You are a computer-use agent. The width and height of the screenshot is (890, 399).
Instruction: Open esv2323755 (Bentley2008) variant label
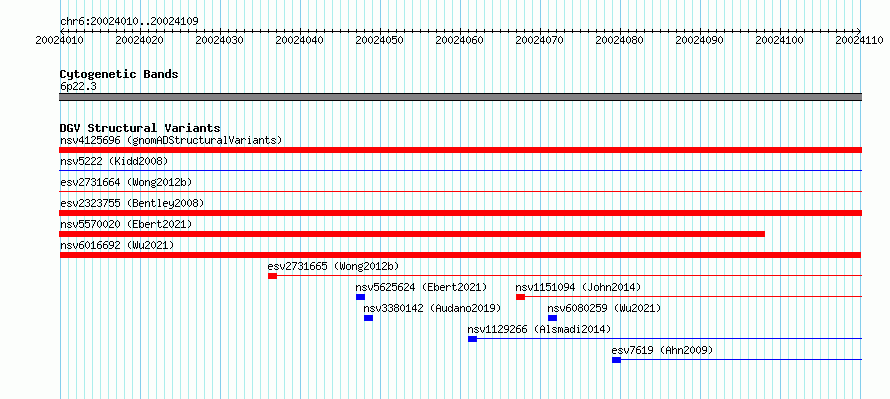[132, 203]
